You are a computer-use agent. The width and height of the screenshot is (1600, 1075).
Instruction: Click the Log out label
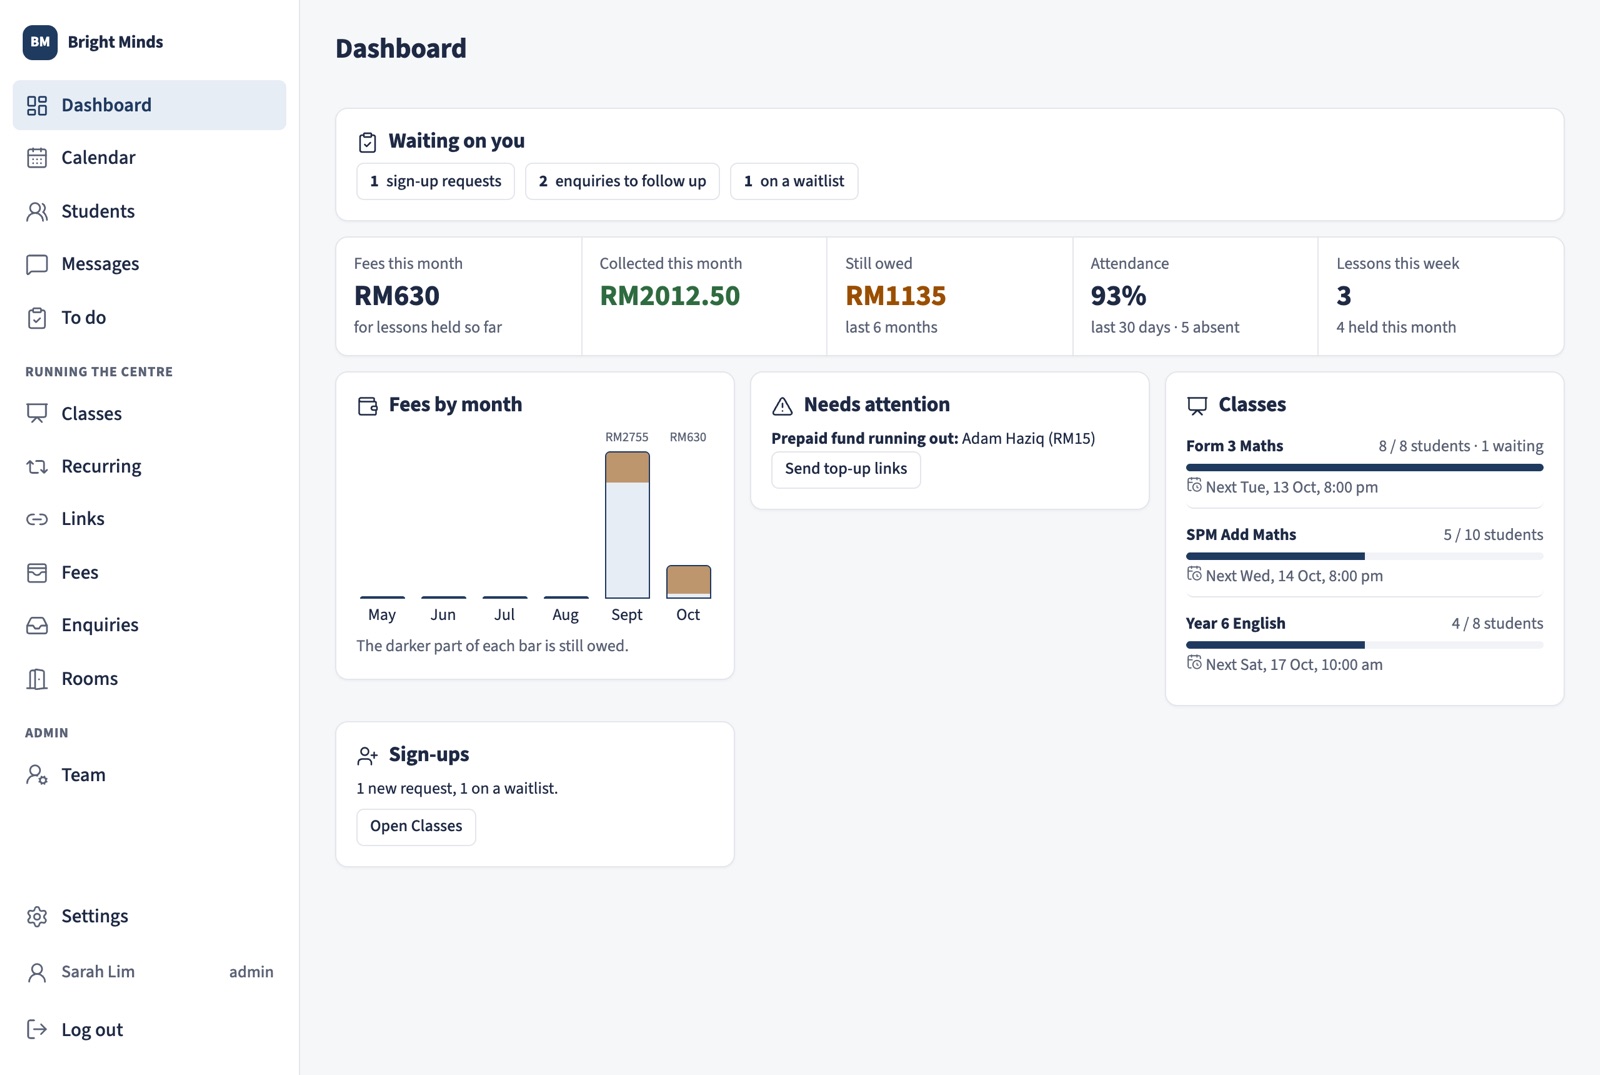click(92, 1029)
